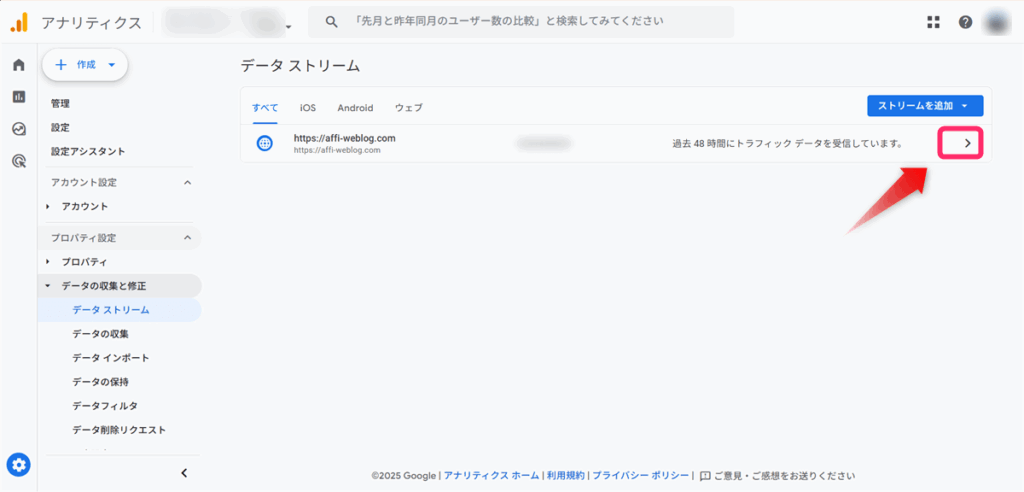1024x492 pixels.
Task: Collapse the データの収集と修正 tree item
Action: point(48,286)
